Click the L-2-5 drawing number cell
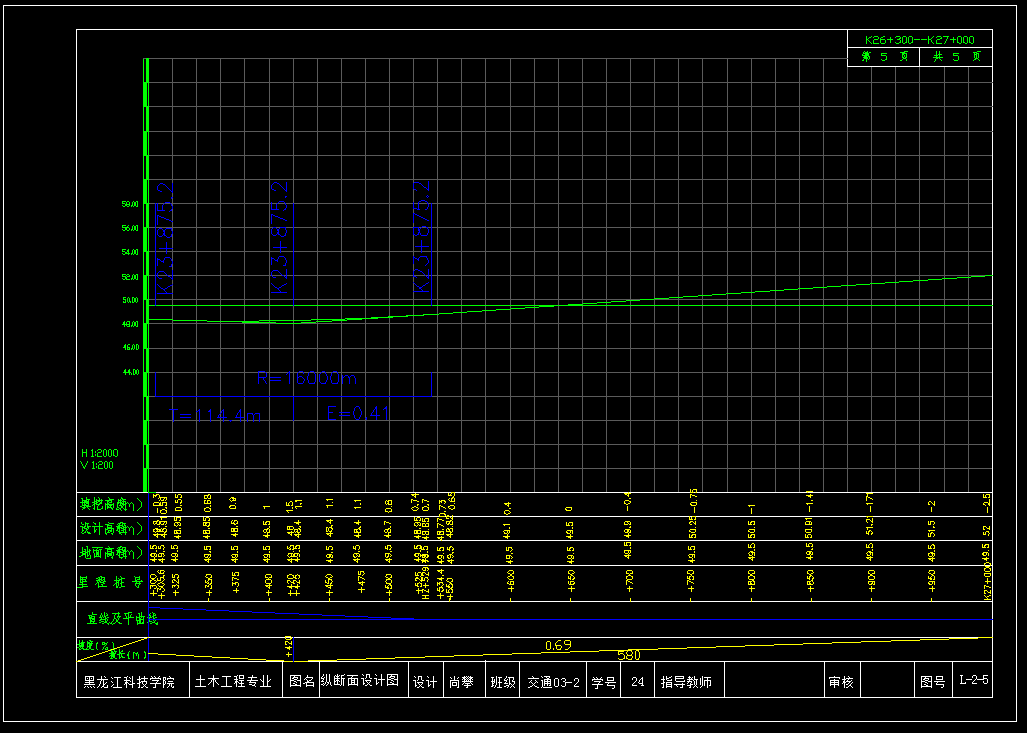The height and width of the screenshot is (733, 1027). coord(973,681)
